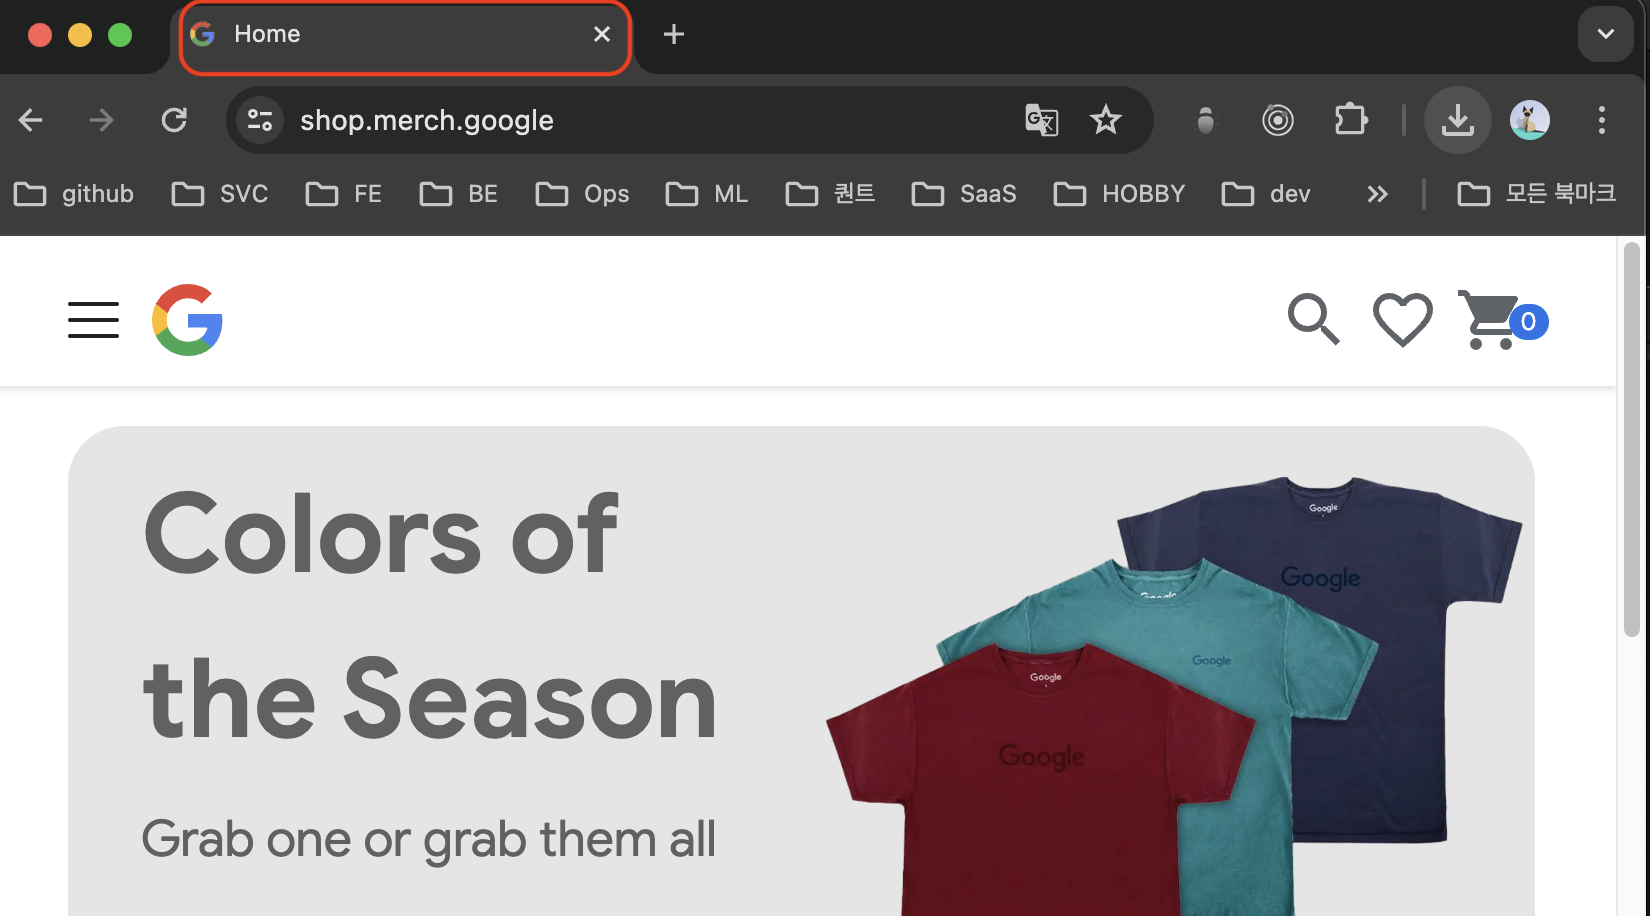Click the page vertical scrollbar thumb
Viewport: 1650px width, 916px height.
pyautogui.click(x=1632, y=438)
